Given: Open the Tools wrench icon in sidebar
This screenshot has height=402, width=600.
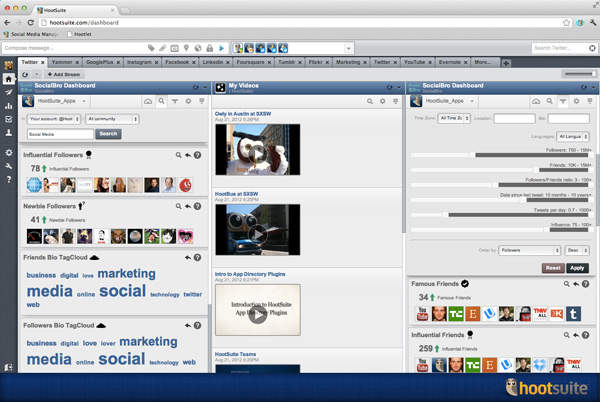Looking at the screenshot, I should (x=8, y=166).
